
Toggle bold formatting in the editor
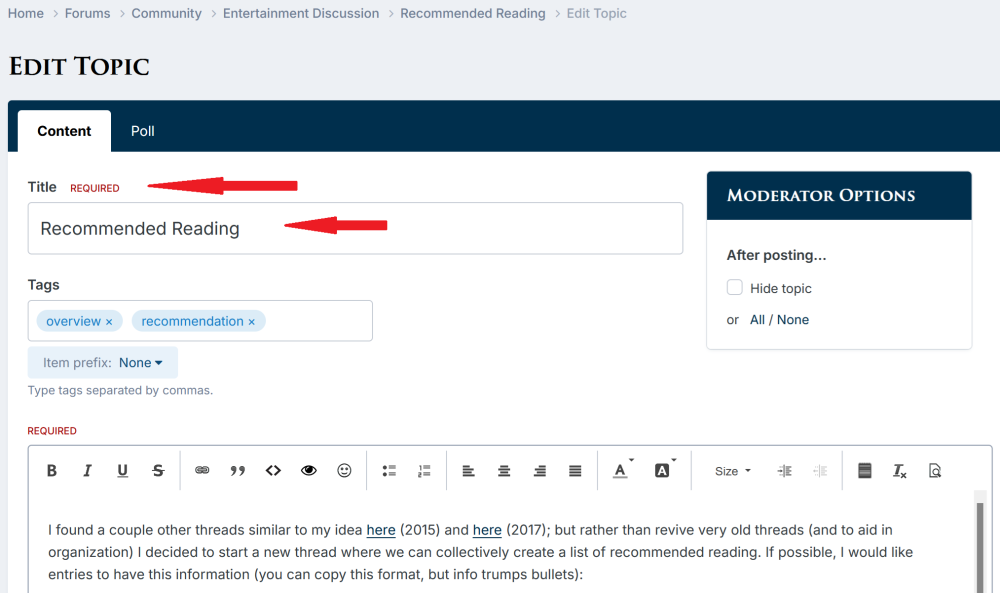pos(52,471)
